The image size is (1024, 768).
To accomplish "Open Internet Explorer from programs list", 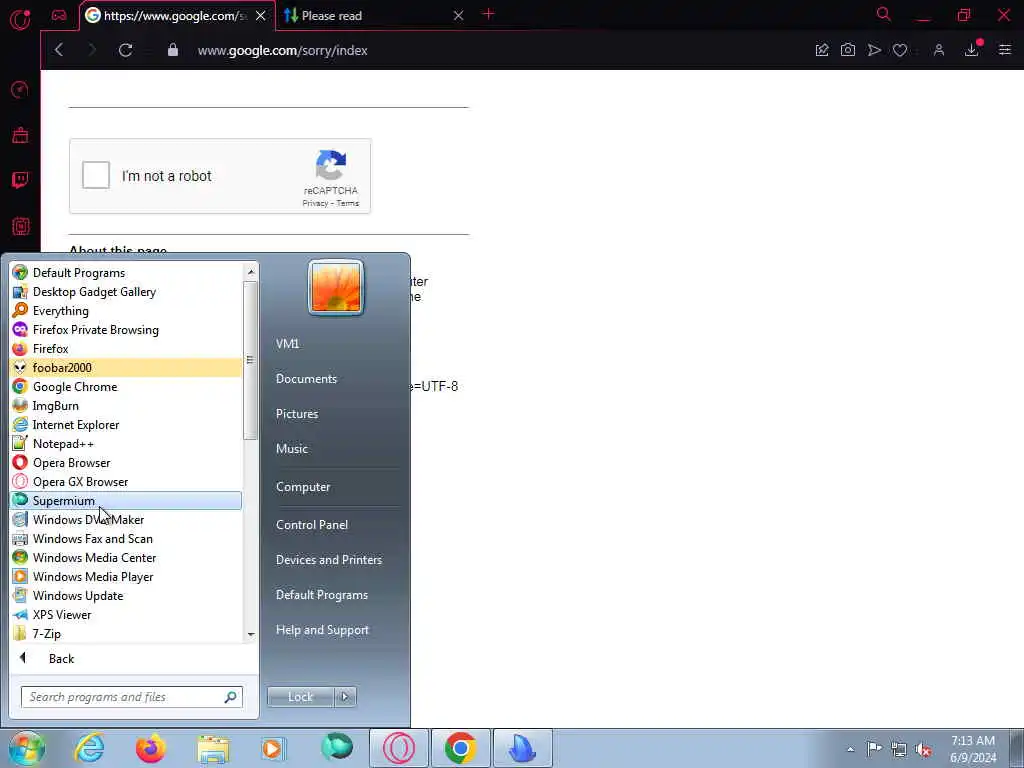I will [x=126, y=425].
